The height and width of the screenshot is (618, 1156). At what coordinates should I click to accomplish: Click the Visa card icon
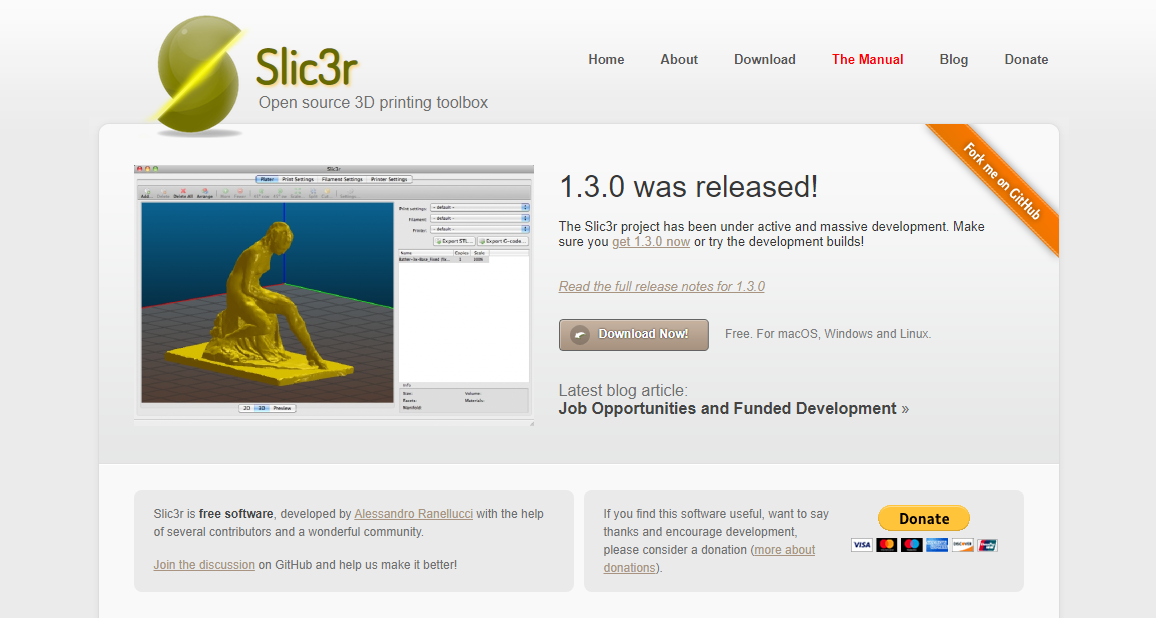pos(861,545)
